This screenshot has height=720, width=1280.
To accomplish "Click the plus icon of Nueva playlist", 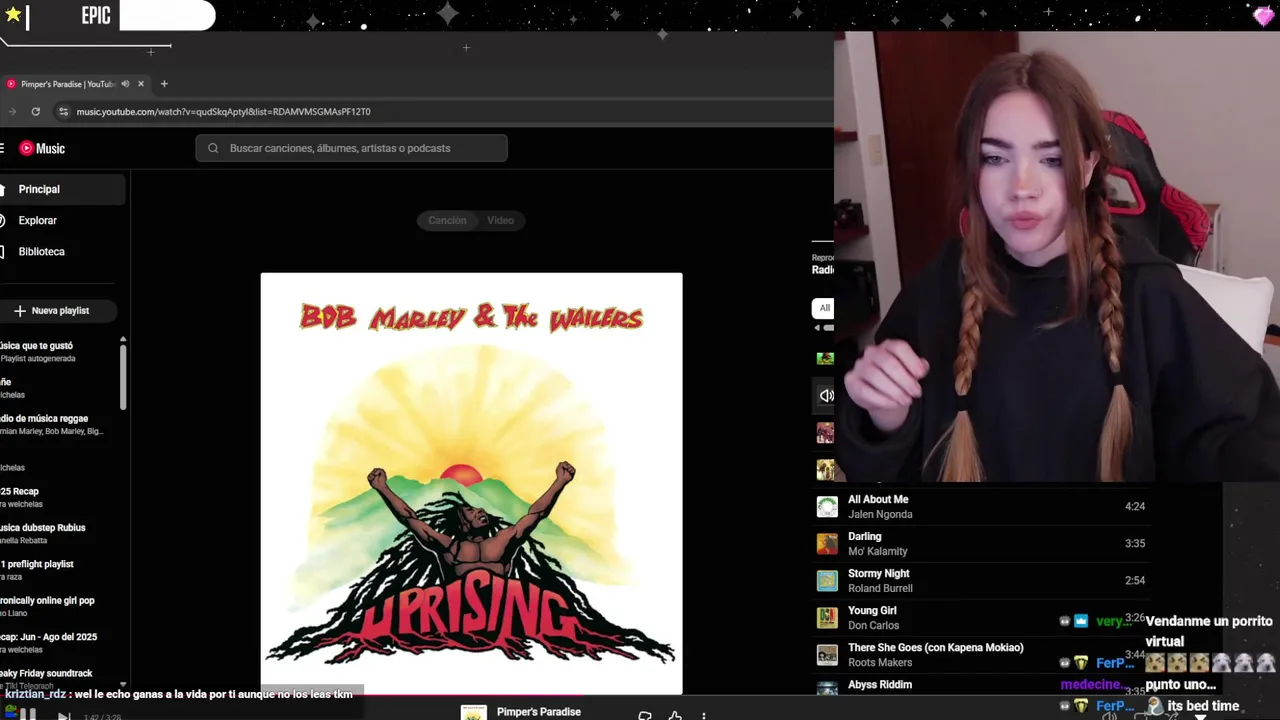I will [x=19, y=311].
